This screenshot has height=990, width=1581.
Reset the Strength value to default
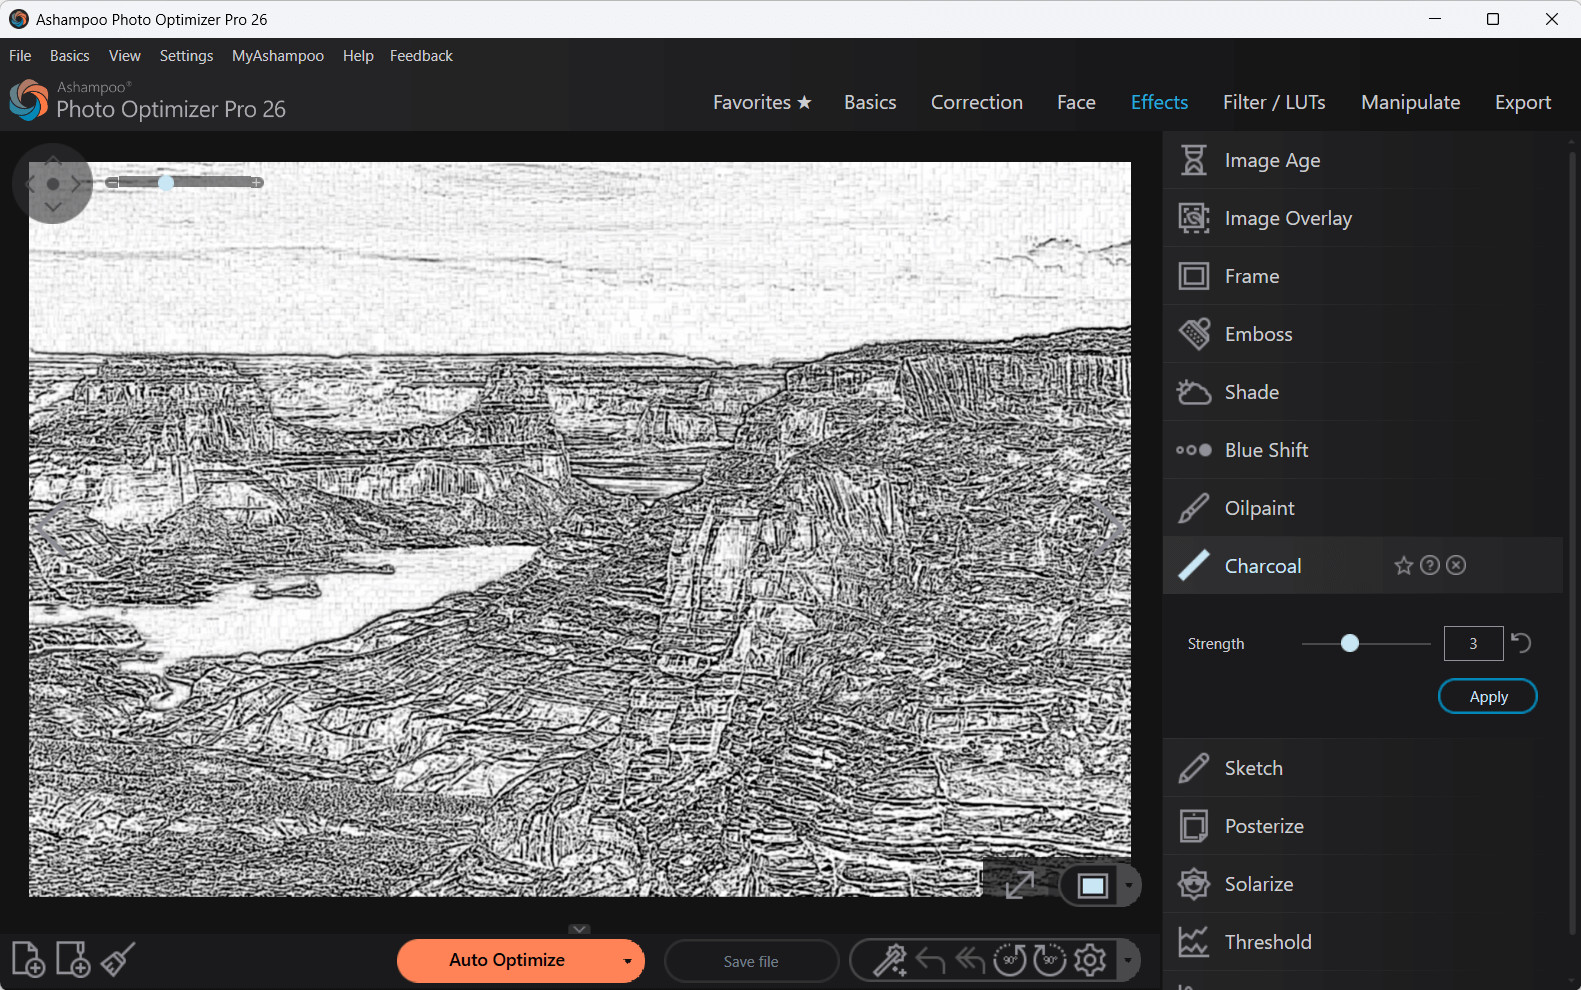click(x=1521, y=643)
